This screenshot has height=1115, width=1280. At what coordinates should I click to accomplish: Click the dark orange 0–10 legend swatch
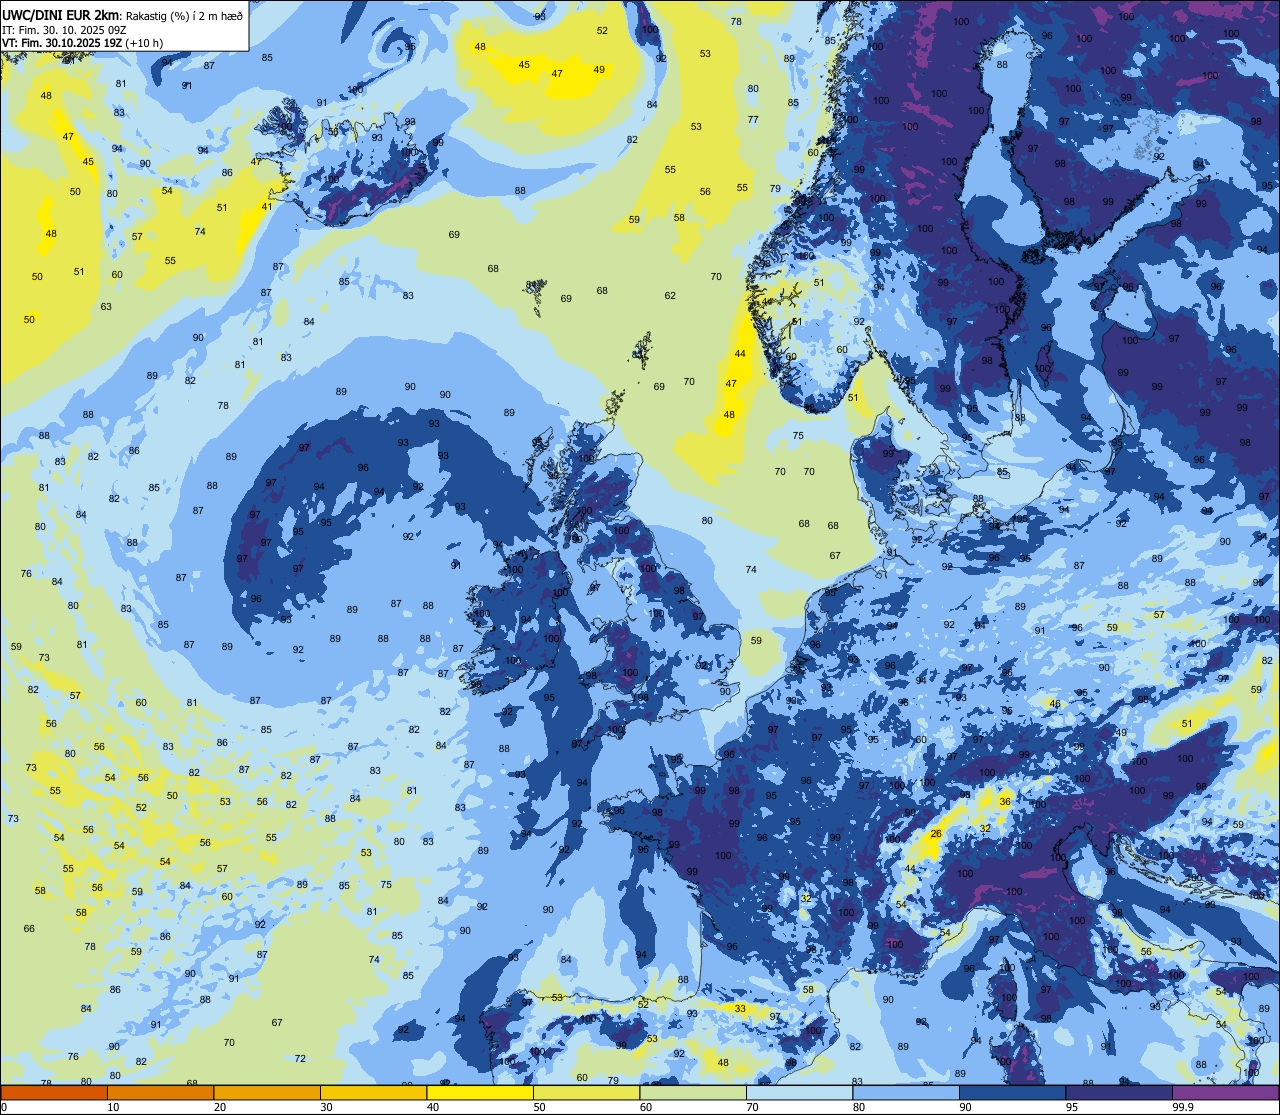54,1092
